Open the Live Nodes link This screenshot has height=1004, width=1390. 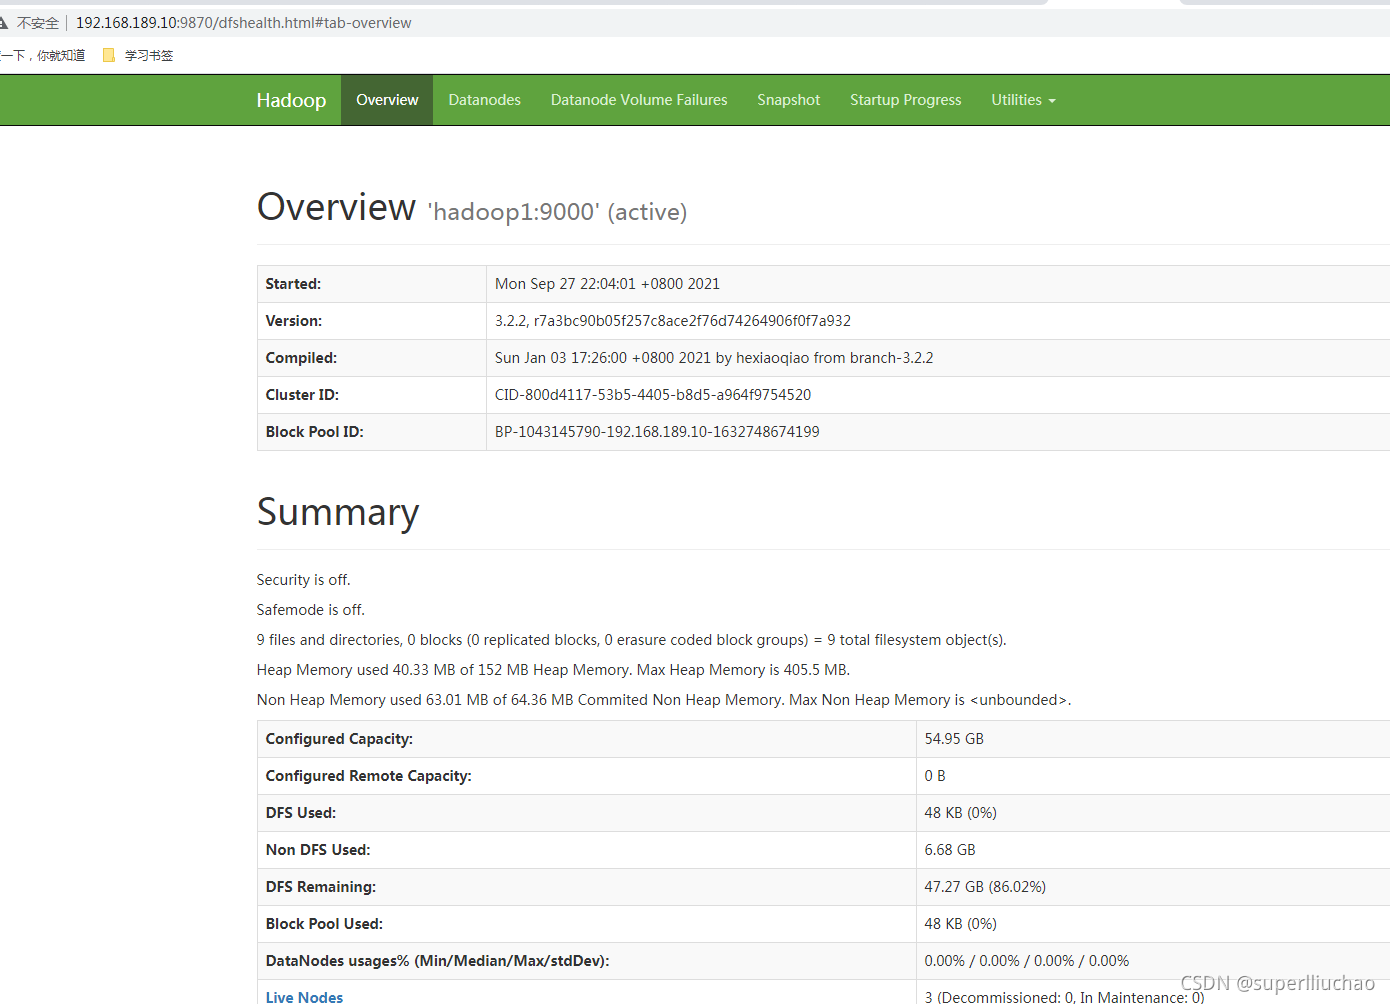click(304, 997)
